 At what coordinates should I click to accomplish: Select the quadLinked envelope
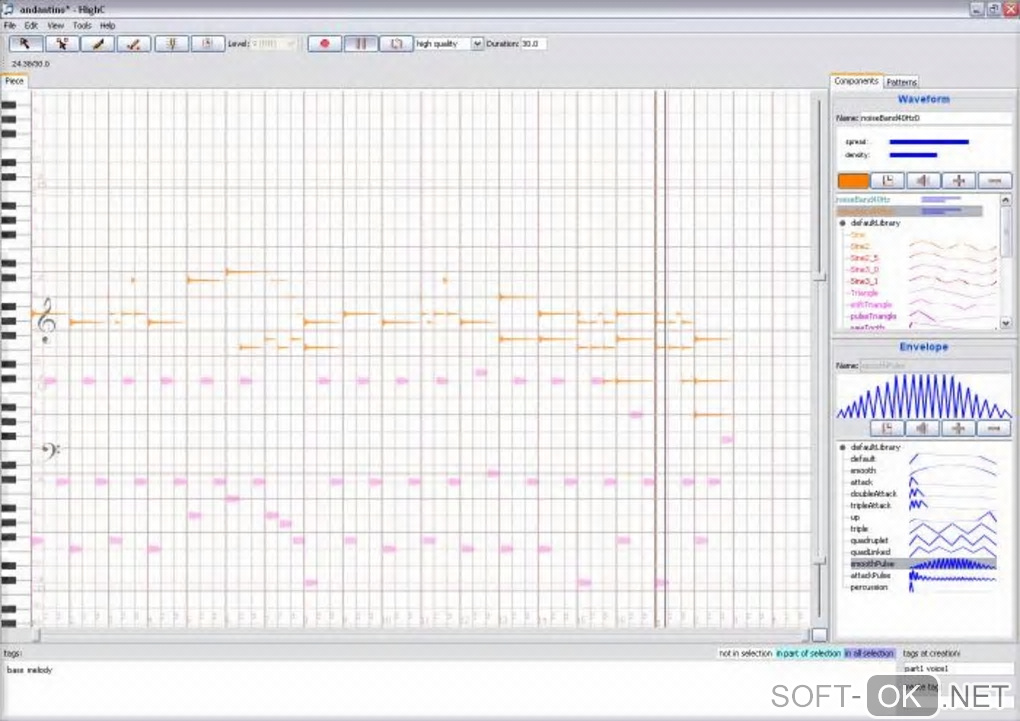pos(870,553)
